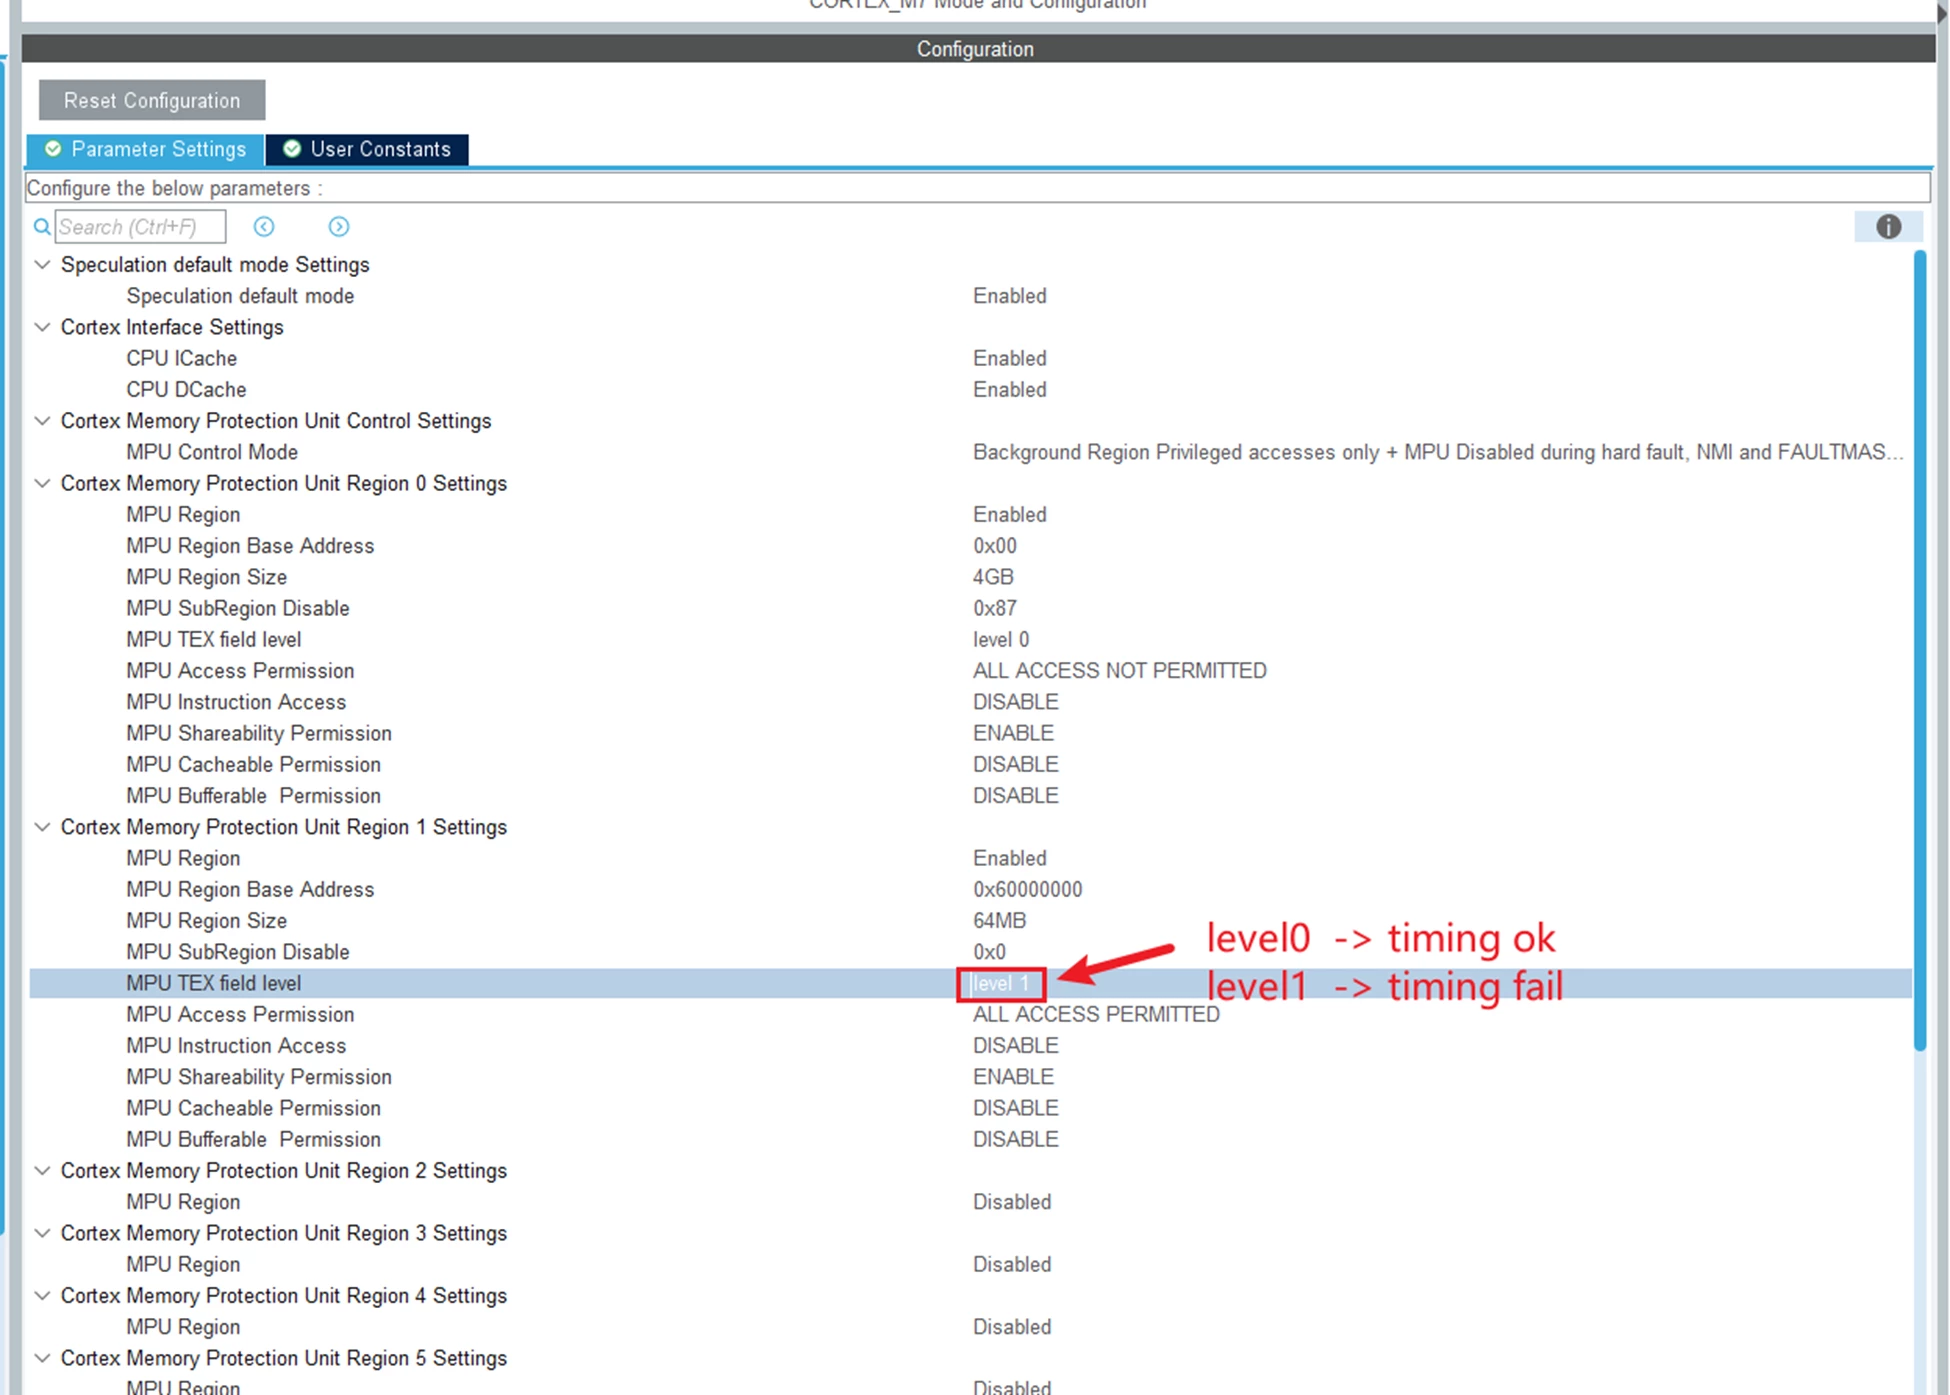Click Reset Configuration button
The height and width of the screenshot is (1395, 1950).
[152, 100]
